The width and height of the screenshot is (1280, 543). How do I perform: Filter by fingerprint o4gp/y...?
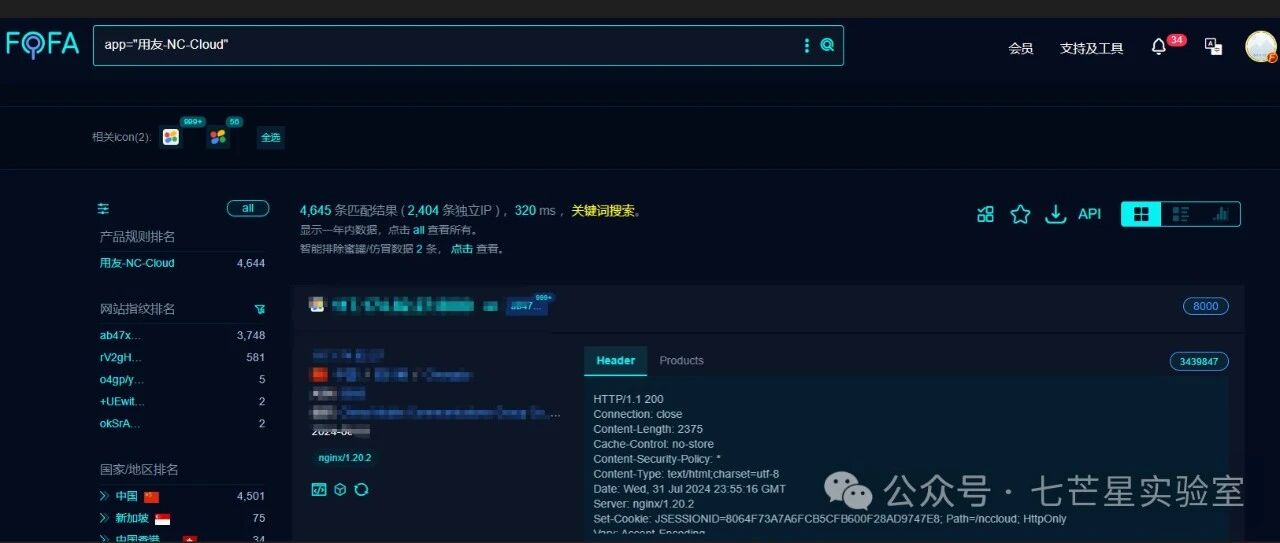122,379
